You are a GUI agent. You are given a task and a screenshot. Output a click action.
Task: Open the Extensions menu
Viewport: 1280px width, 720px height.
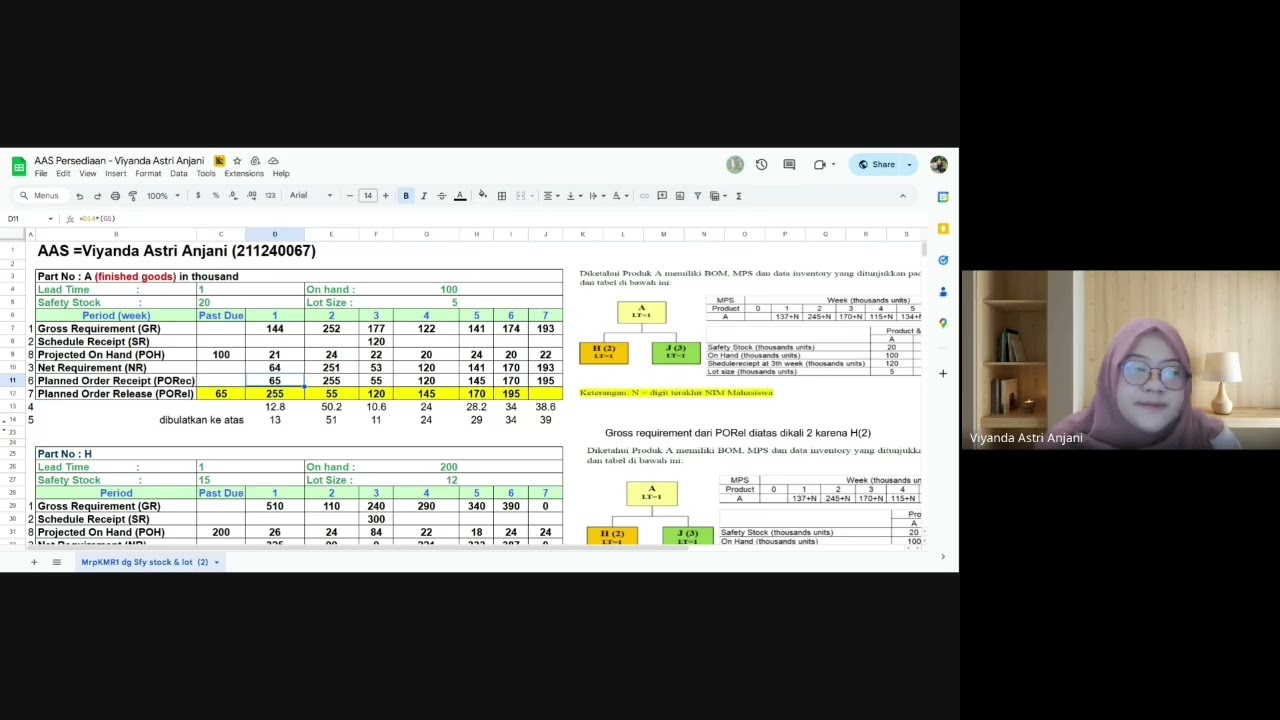pyautogui.click(x=244, y=174)
